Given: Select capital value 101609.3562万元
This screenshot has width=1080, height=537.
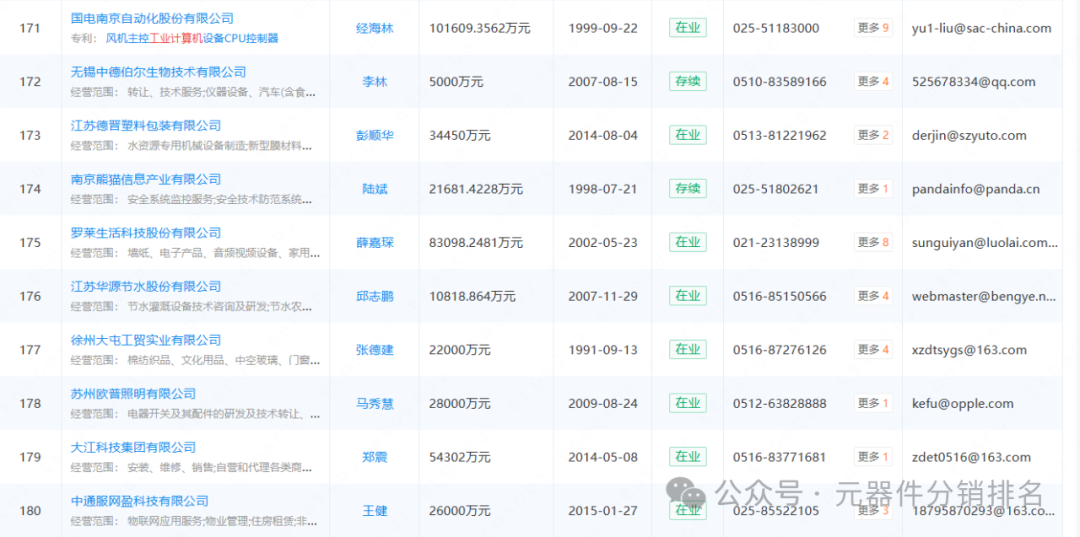Looking at the screenshot, I should point(480,28).
